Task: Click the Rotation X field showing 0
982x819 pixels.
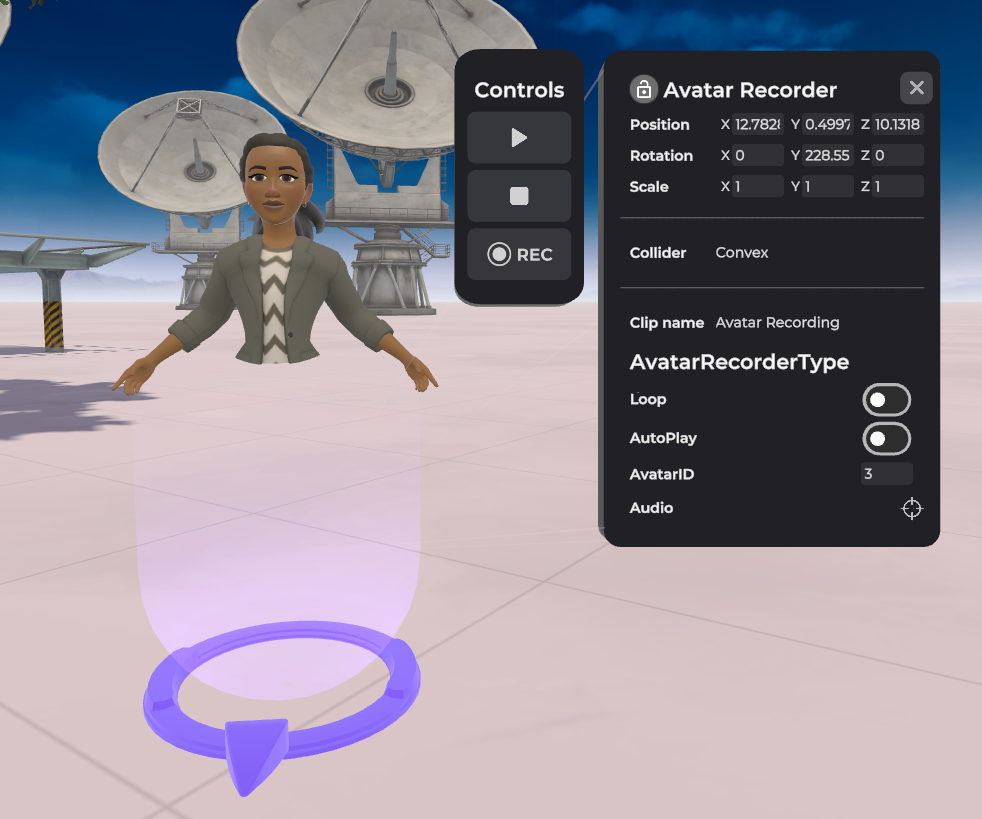Action: (756, 155)
